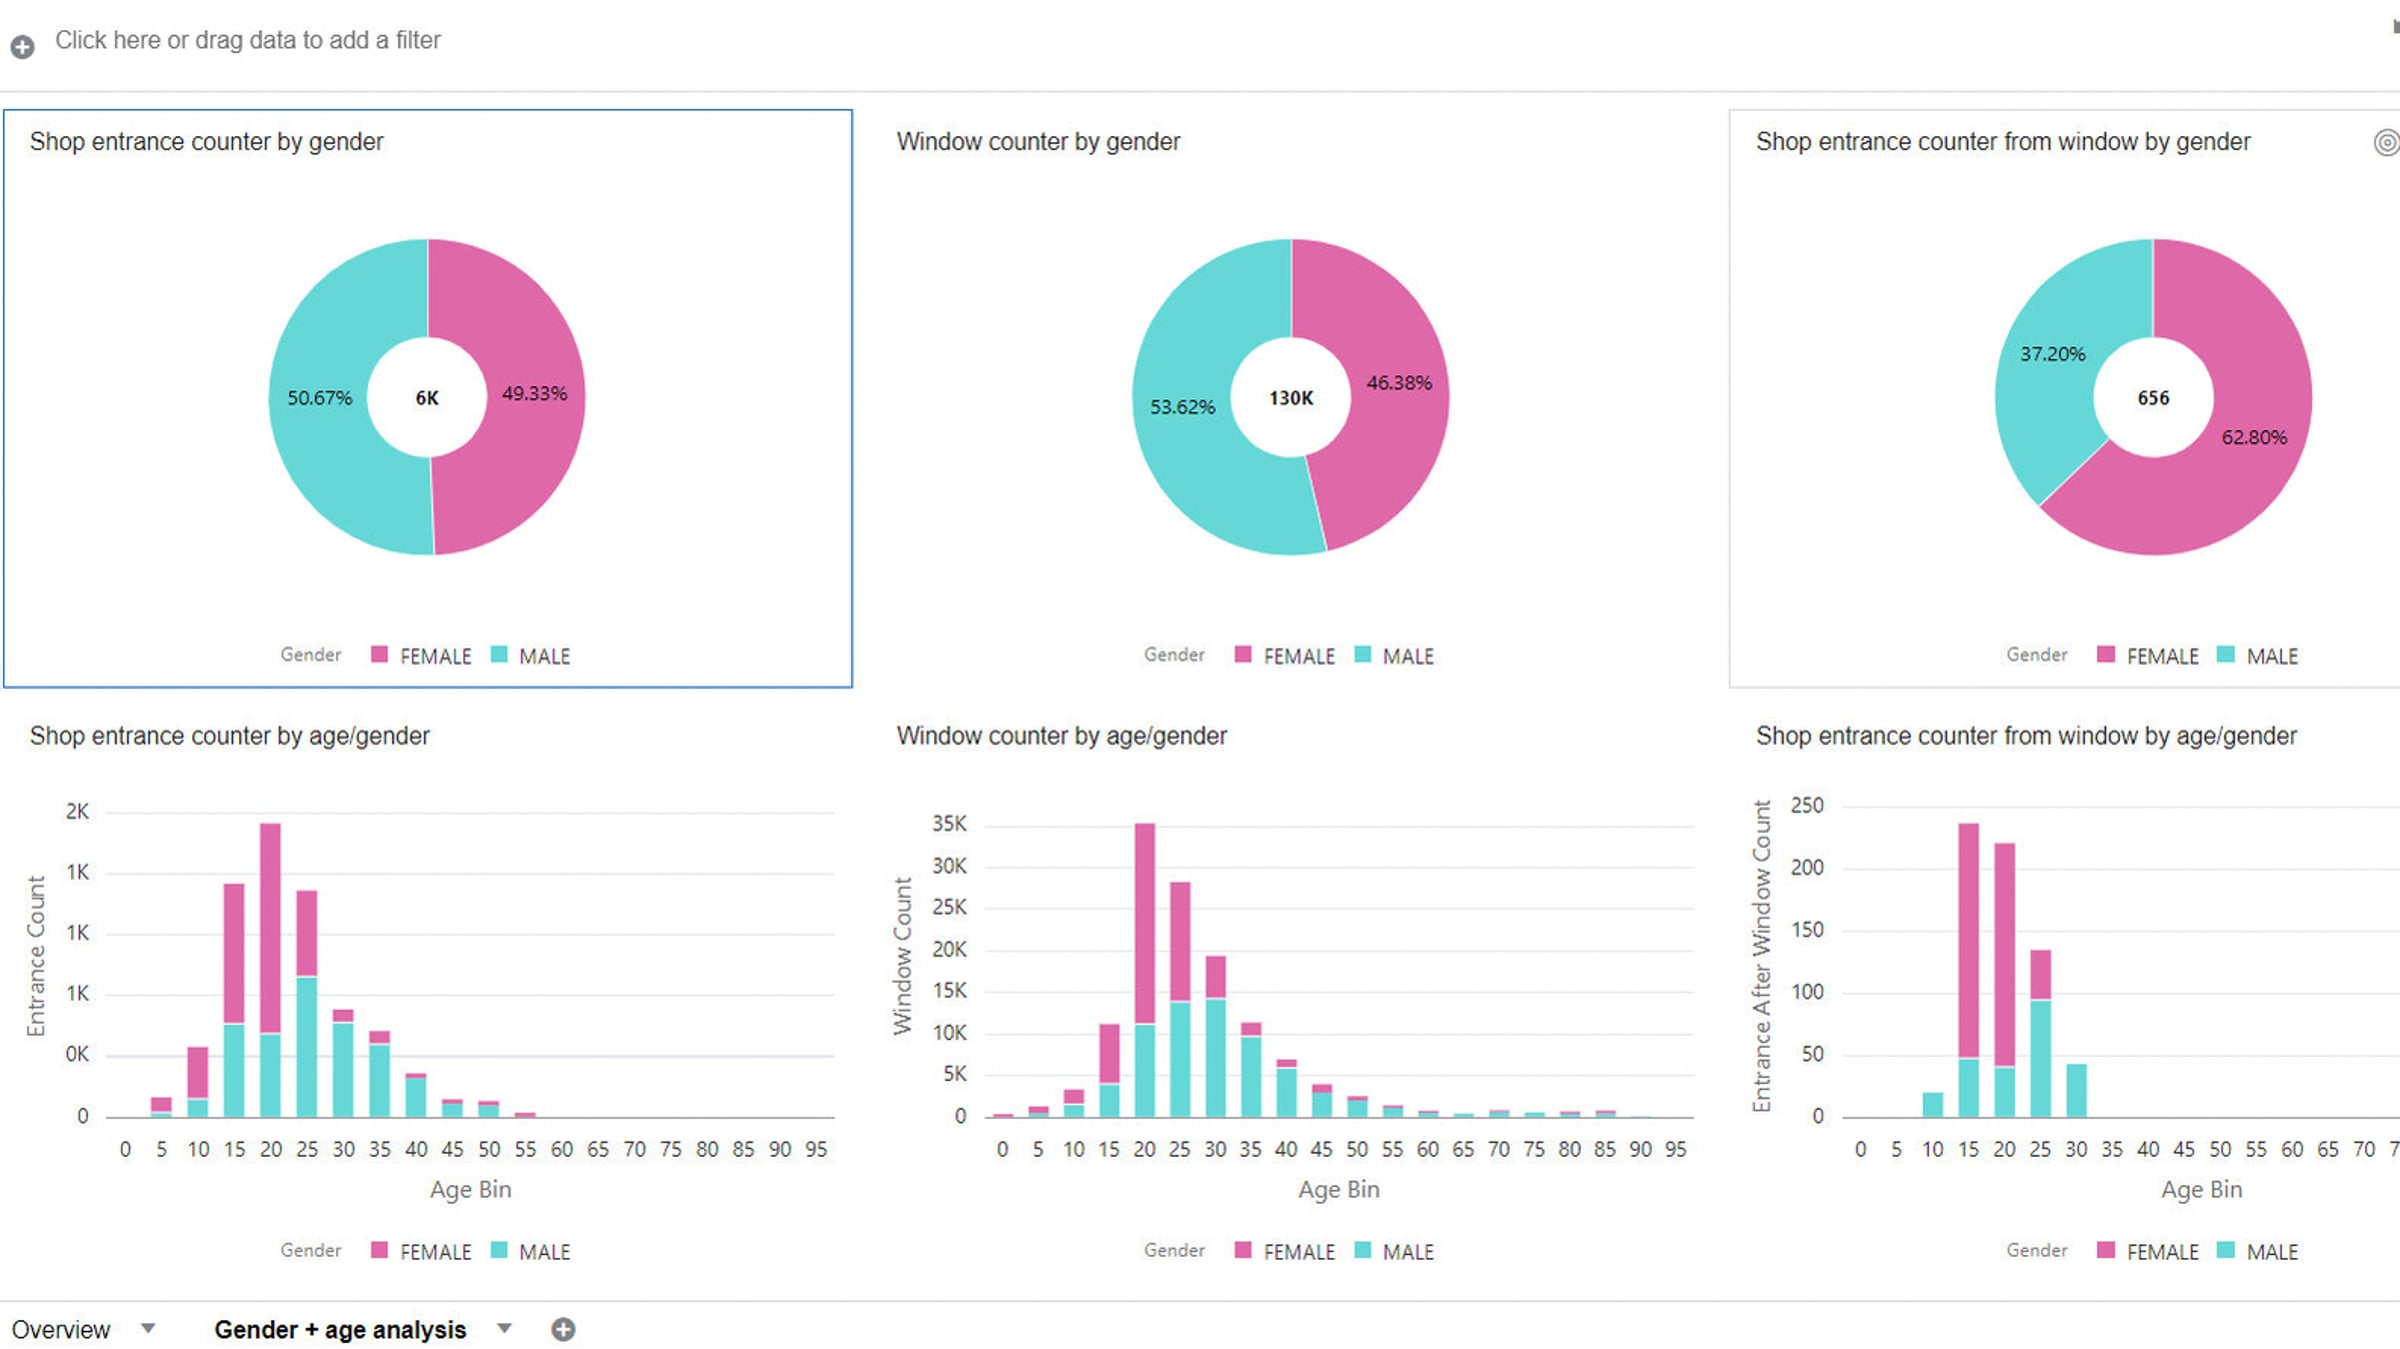Click the add filter plus icon
Screen dimensions: 2400x1349
(22, 46)
